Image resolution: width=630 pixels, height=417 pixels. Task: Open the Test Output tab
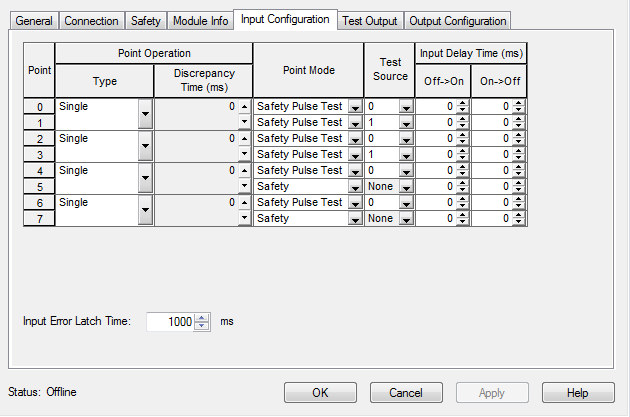tap(369, 21)
